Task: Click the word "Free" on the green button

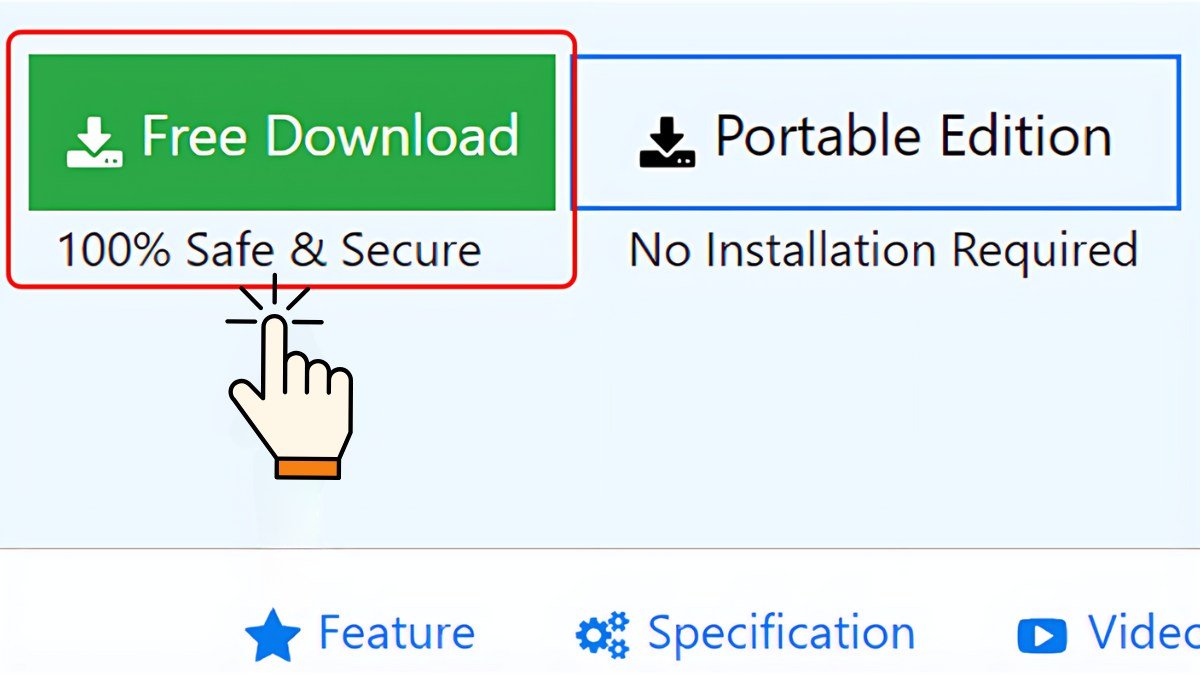Action: [195, 135]
